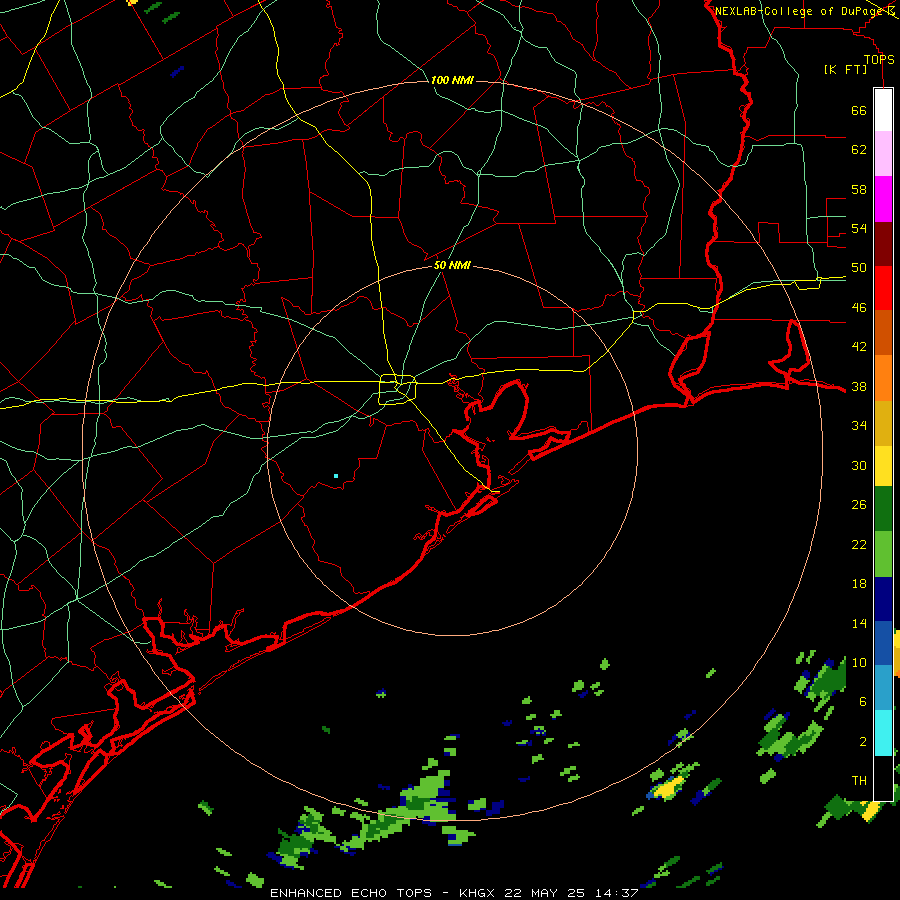Select the 26 legend value
Image resolution: width=900 pixels, height=900 pixels.
coord(859,505)
